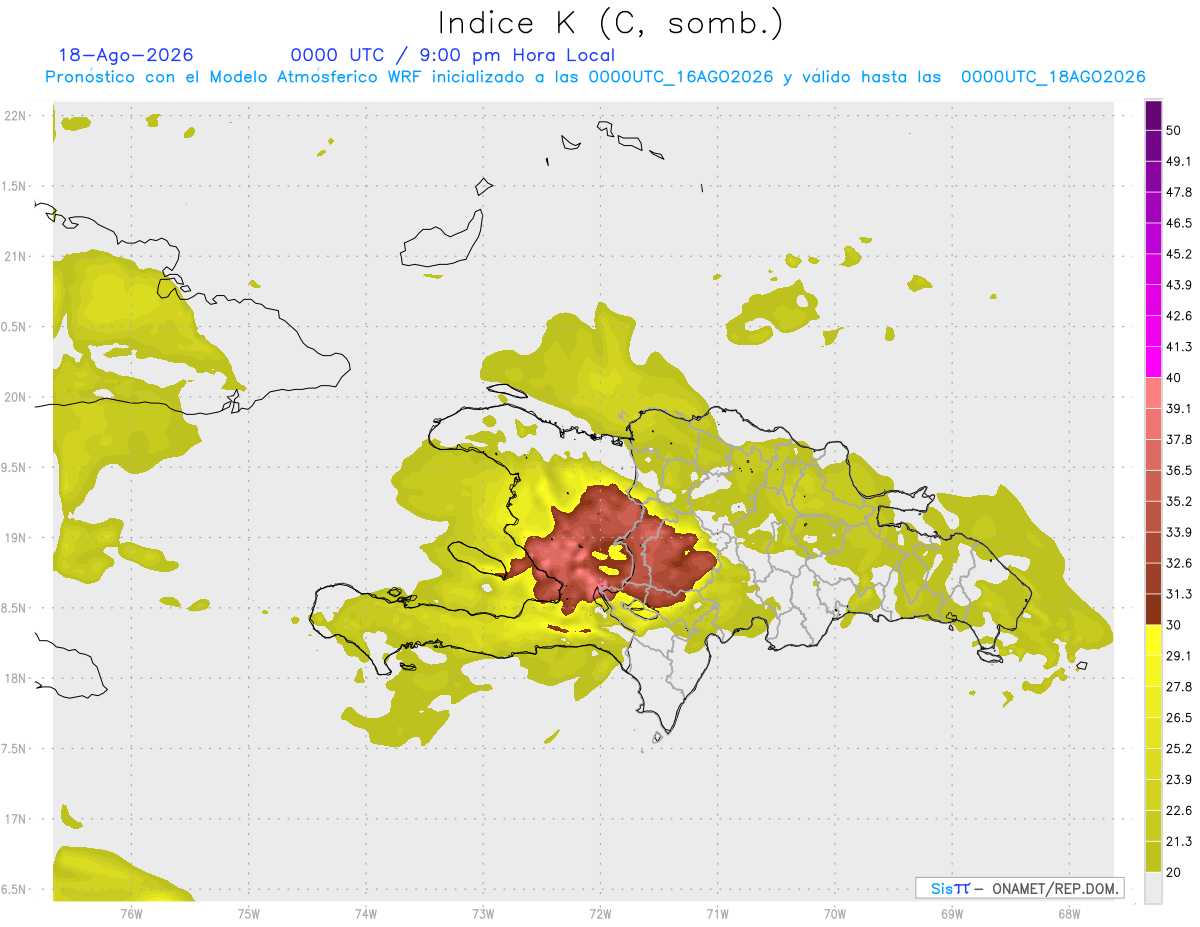Image resolution: width=1200 pixels, height=927 pixels.
Task: Click the '0000 UTC / 9:00 pm Hora Local' text
Action: tap(453, 55)
